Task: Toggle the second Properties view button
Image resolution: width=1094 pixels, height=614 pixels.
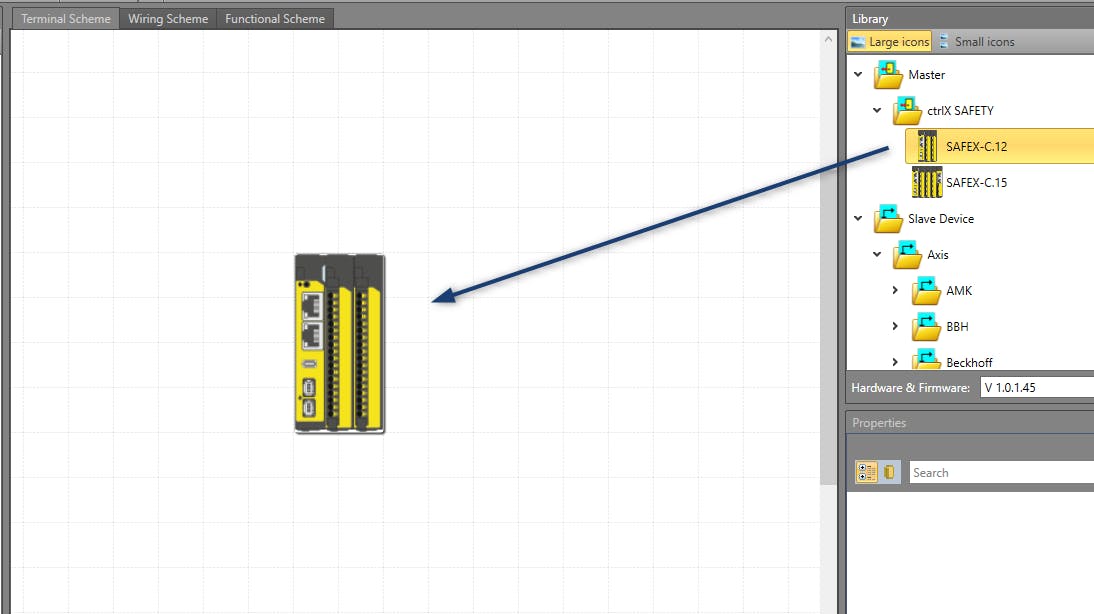Action: click(x=890, y=472)
